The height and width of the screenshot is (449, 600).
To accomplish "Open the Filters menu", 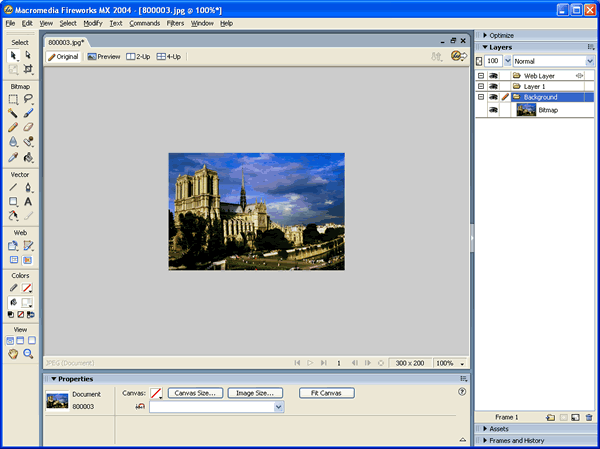I will pyautogui.click(x=175, y=23).
